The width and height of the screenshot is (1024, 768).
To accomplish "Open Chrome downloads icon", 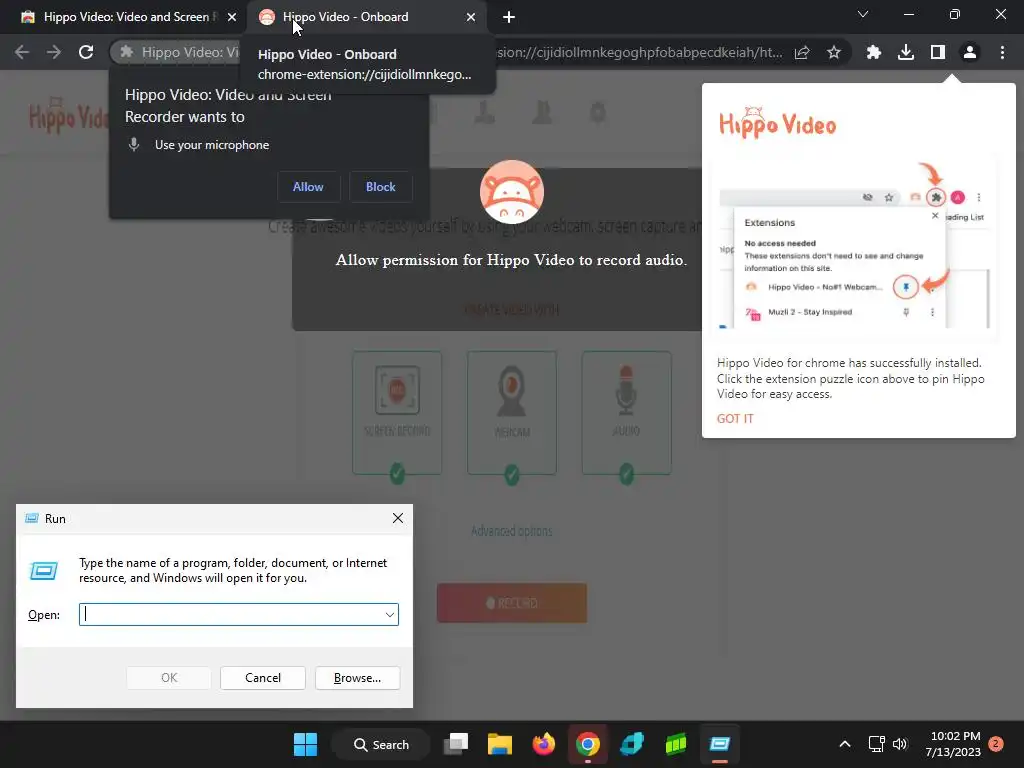I will click(906, 52).
